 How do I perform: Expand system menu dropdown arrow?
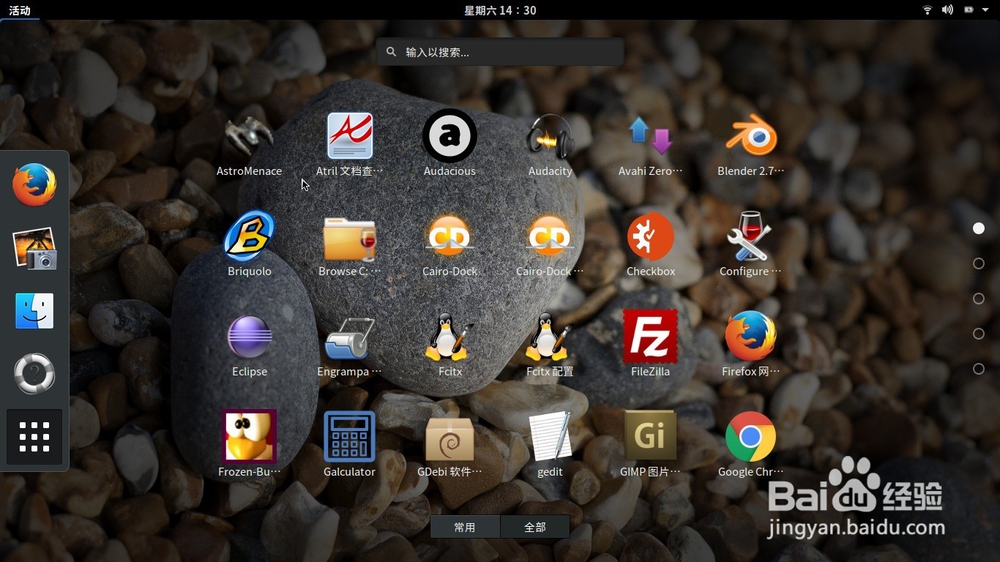point(985,10)
